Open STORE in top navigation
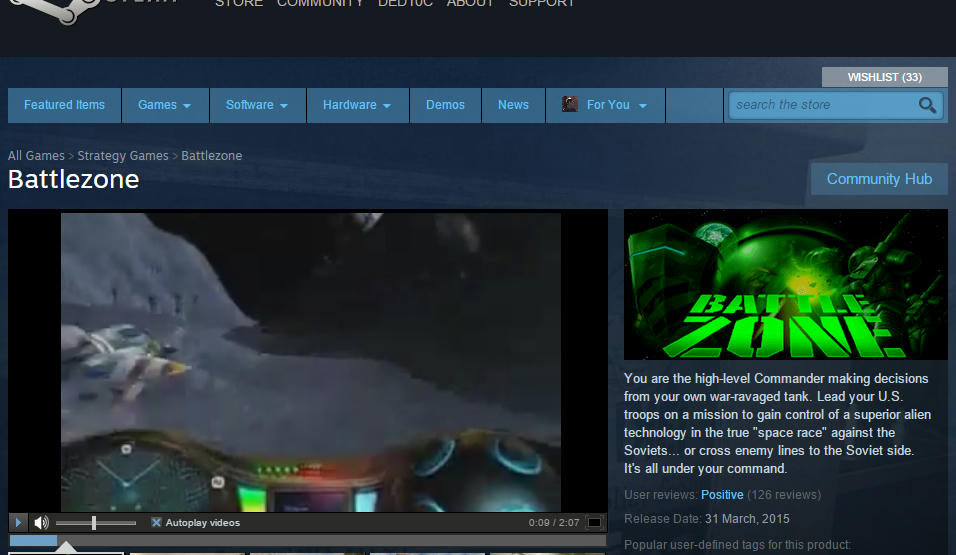 pos(239,4)
